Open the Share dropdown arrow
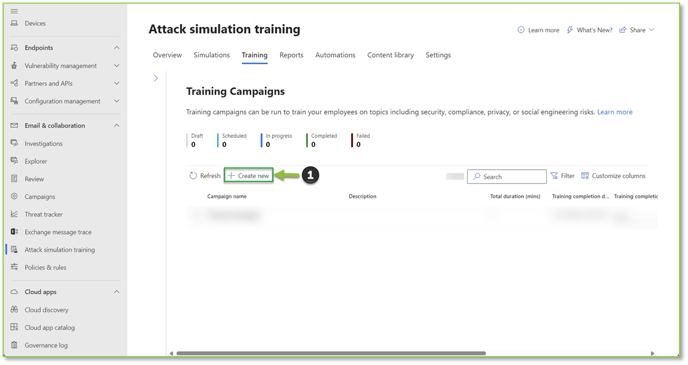 652,30
